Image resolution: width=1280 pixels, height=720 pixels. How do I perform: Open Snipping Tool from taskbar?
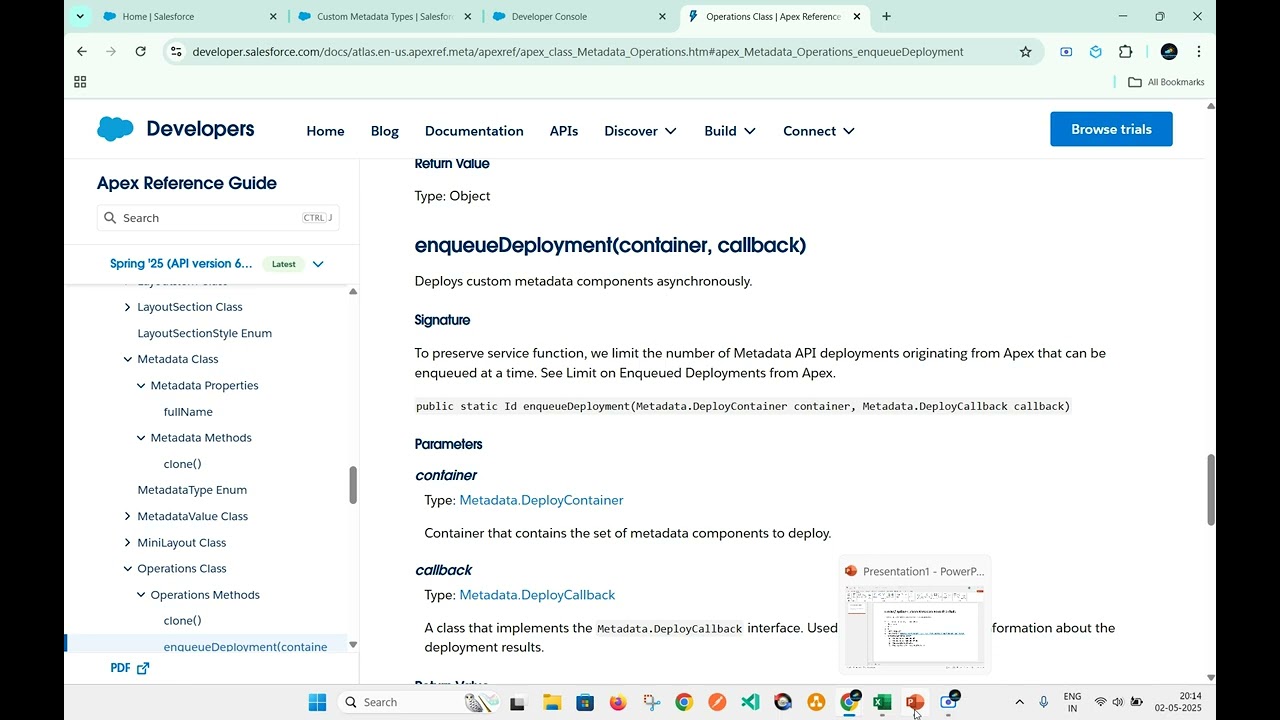pyautogui.click(x=651, y=702)
